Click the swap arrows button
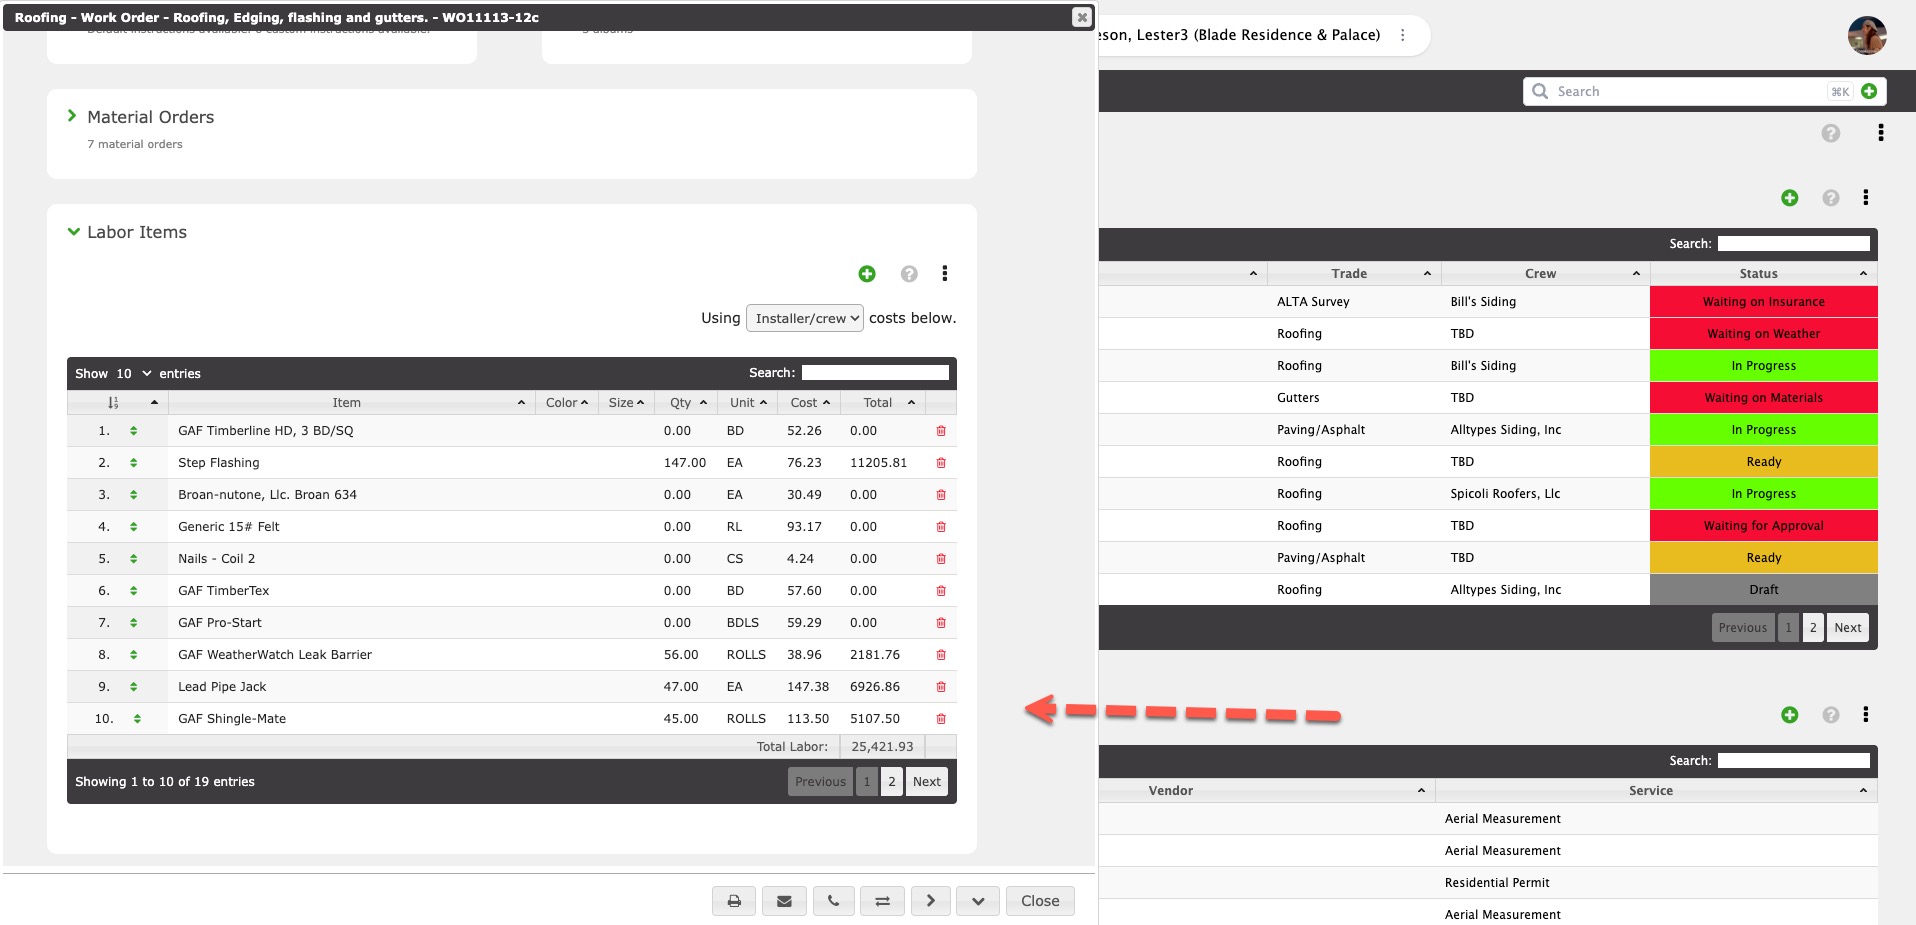 [882, 901]
